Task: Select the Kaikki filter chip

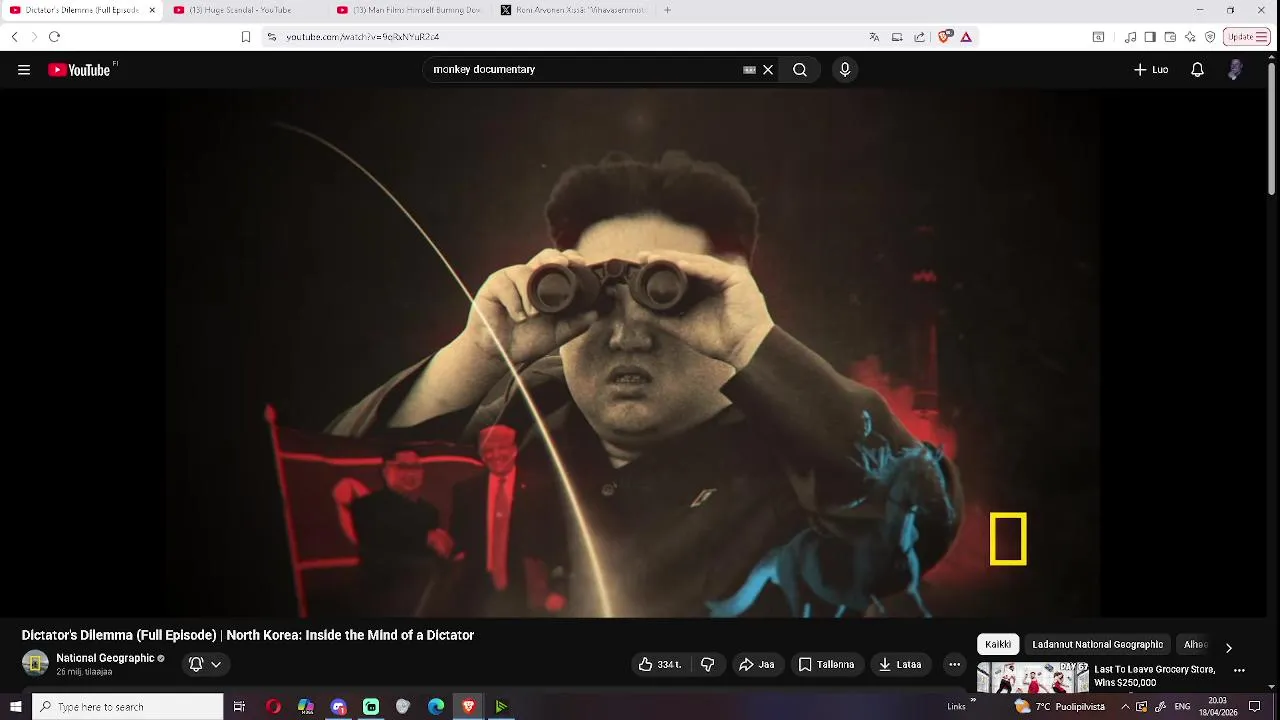Action: tap(998, 644)
